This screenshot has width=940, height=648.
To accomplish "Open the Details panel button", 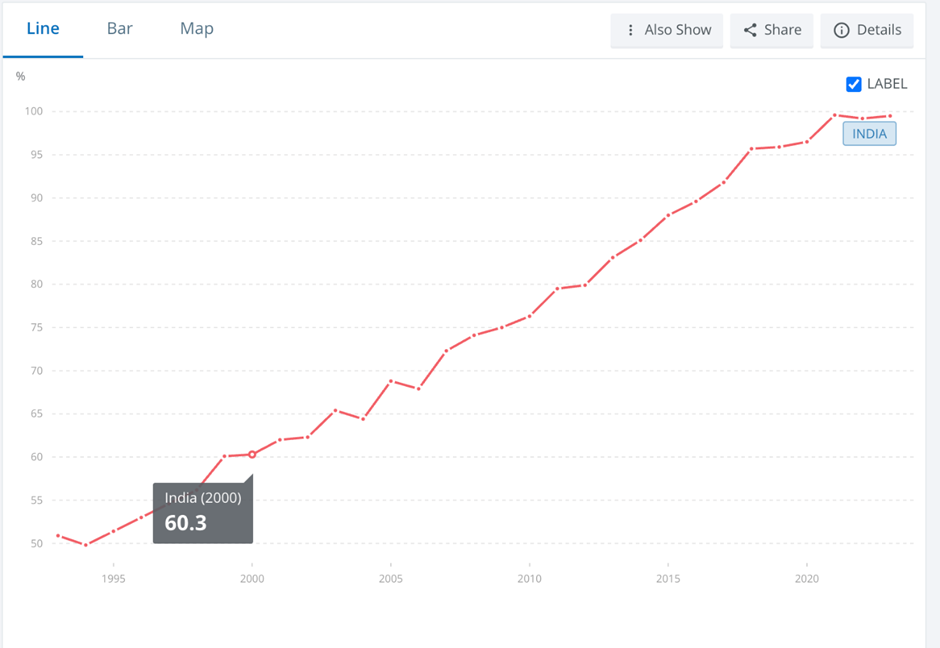I will click(867, 30).
